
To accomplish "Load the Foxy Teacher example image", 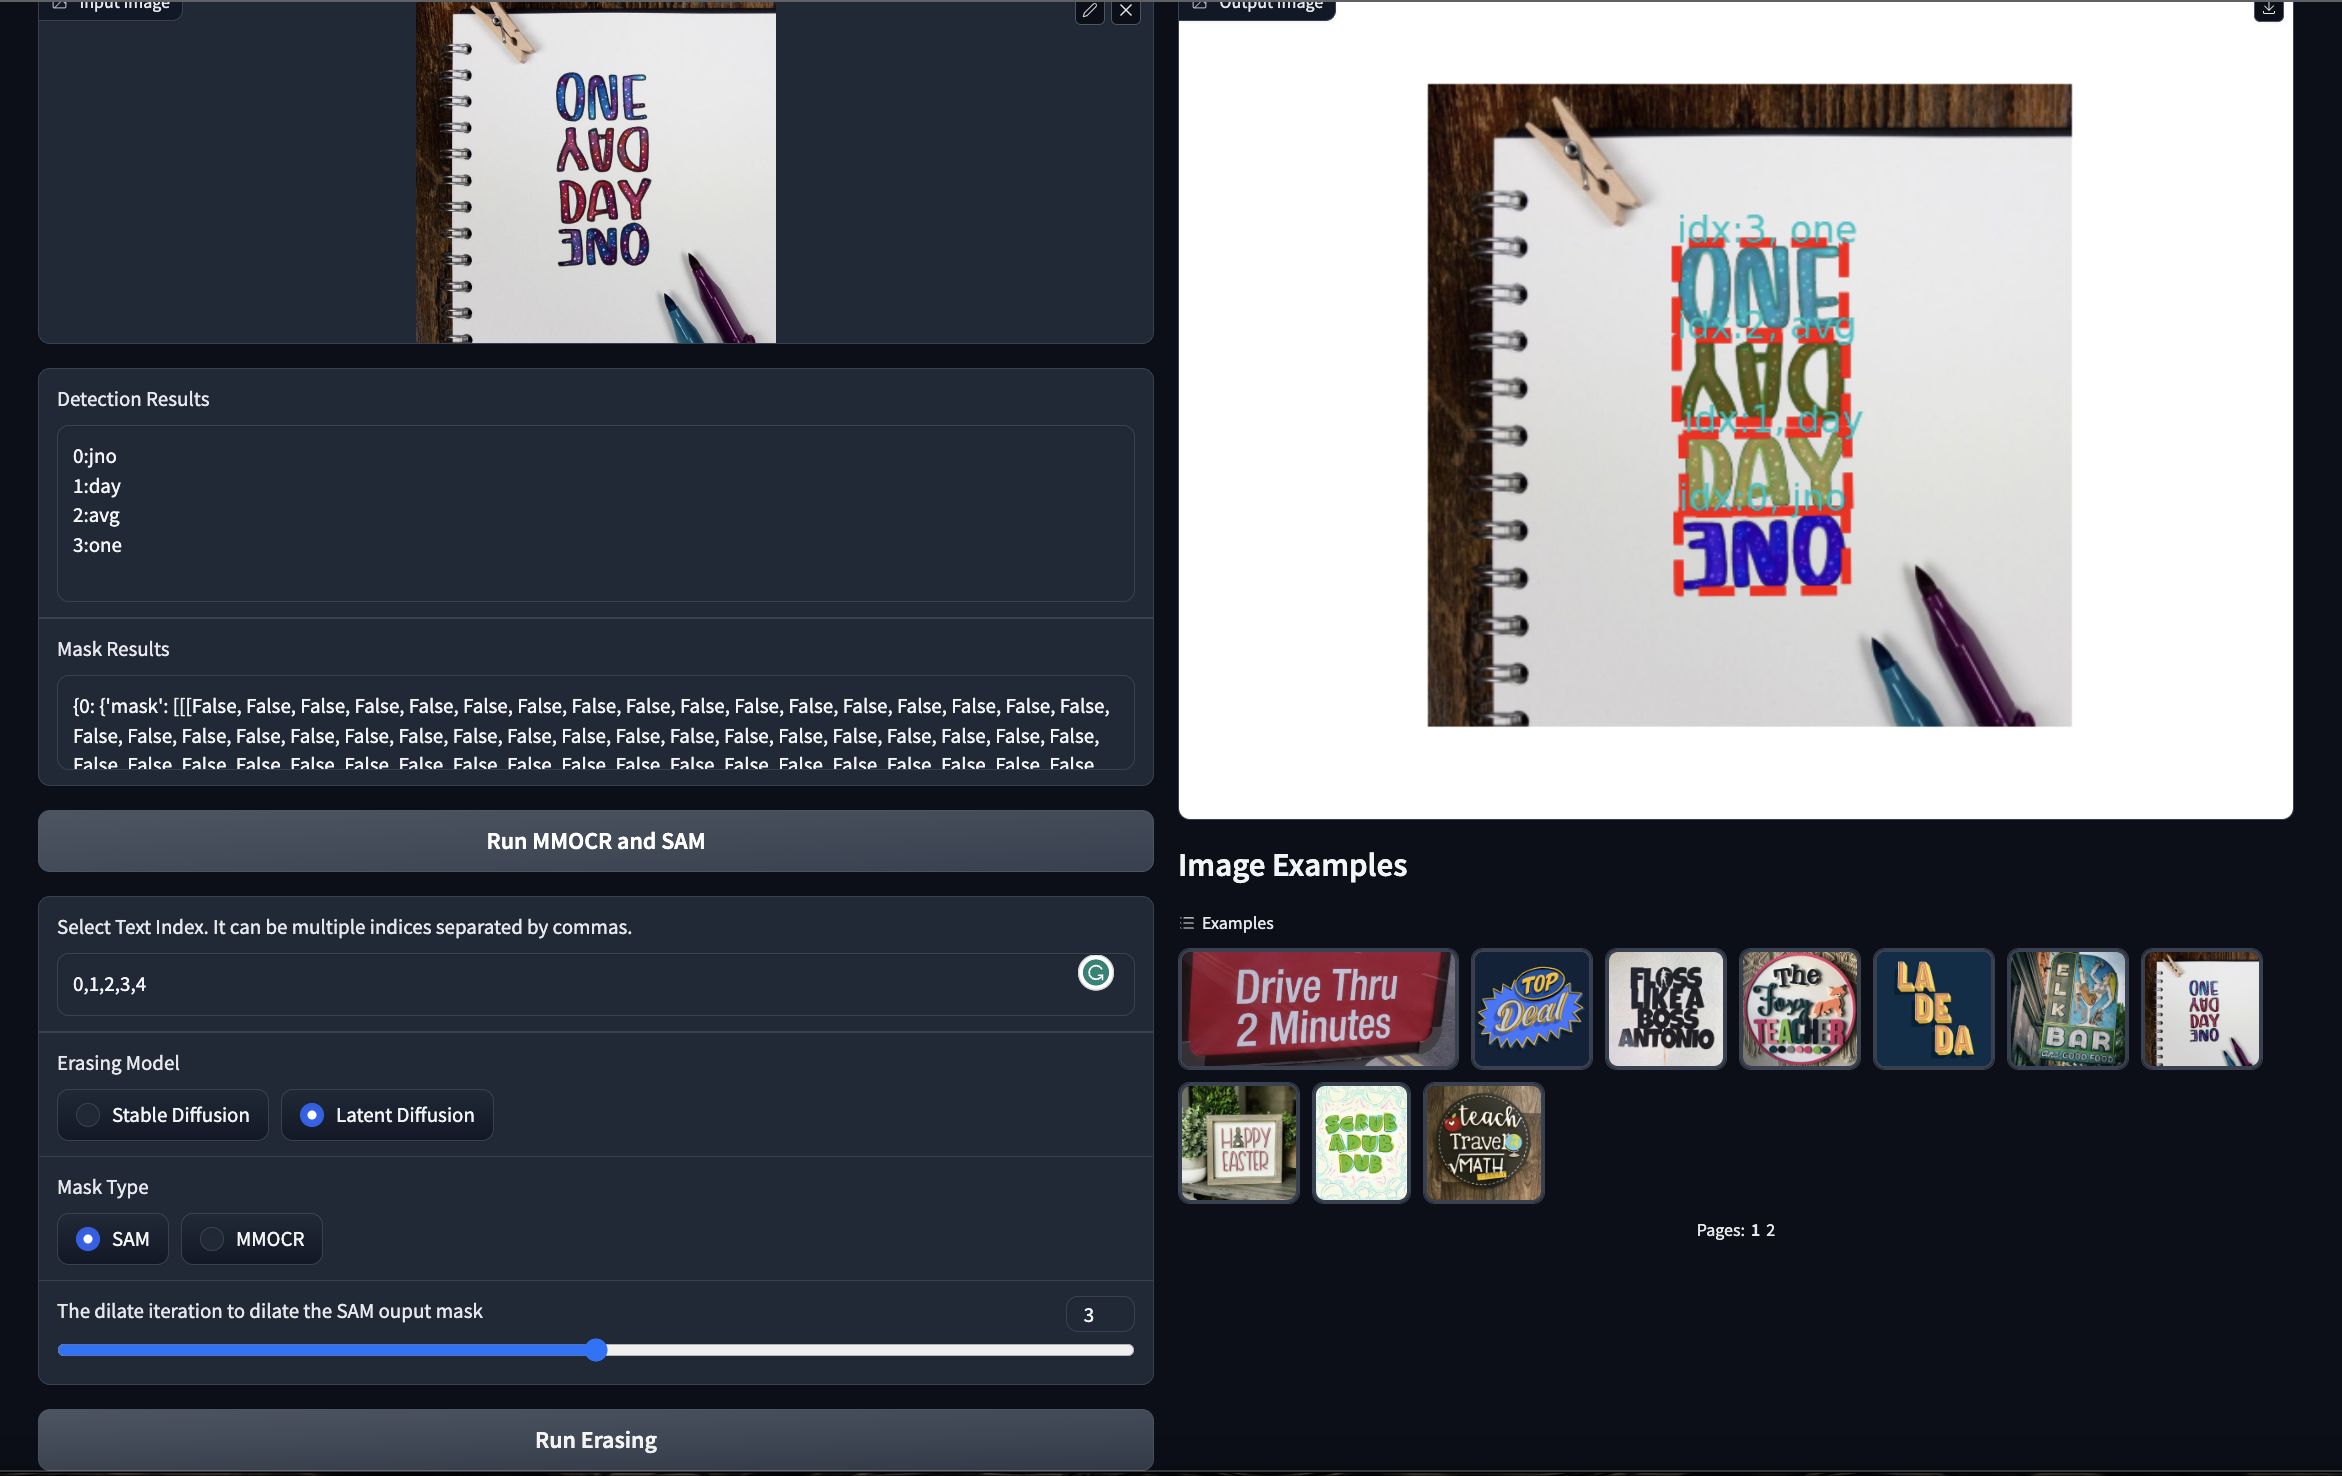I will (1799, 1008).
